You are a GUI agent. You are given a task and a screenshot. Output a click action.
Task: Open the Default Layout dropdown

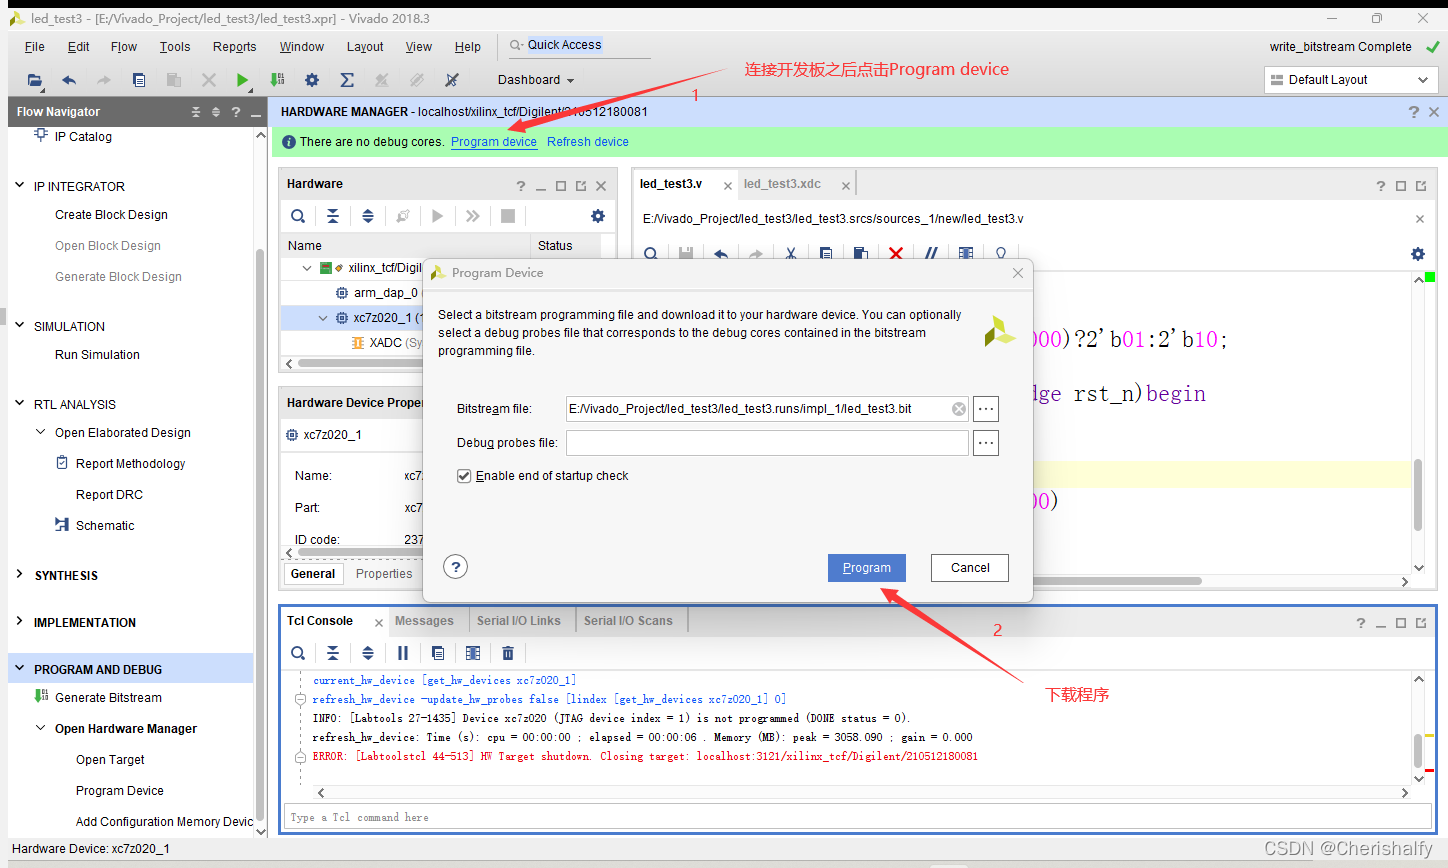(1351, 80)
